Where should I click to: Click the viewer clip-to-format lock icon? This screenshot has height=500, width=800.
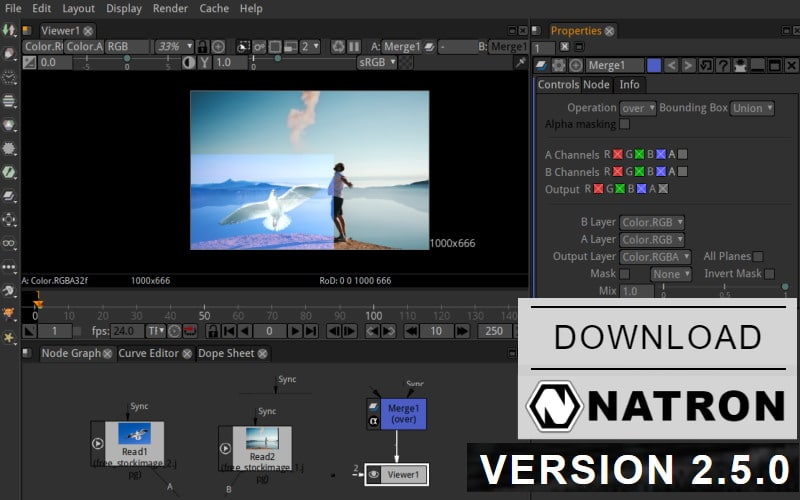tap(202, 47)
